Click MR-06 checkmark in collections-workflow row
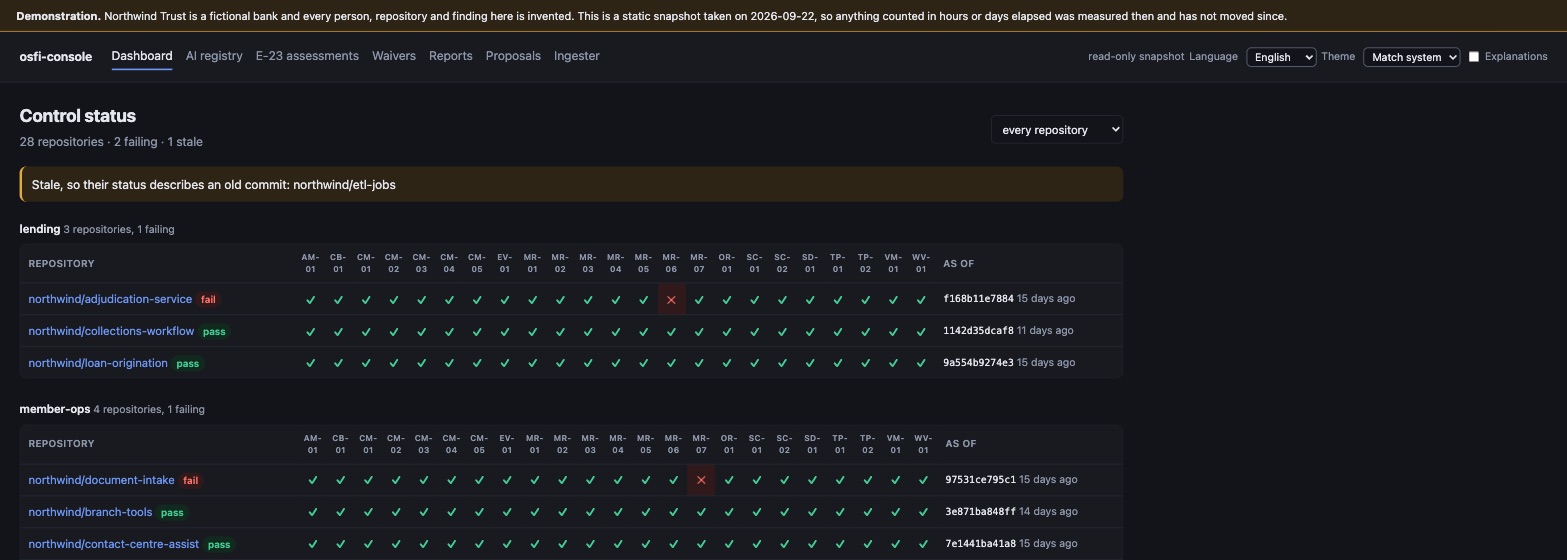This screenshot has height=560, width=1567. pos(671,331)
